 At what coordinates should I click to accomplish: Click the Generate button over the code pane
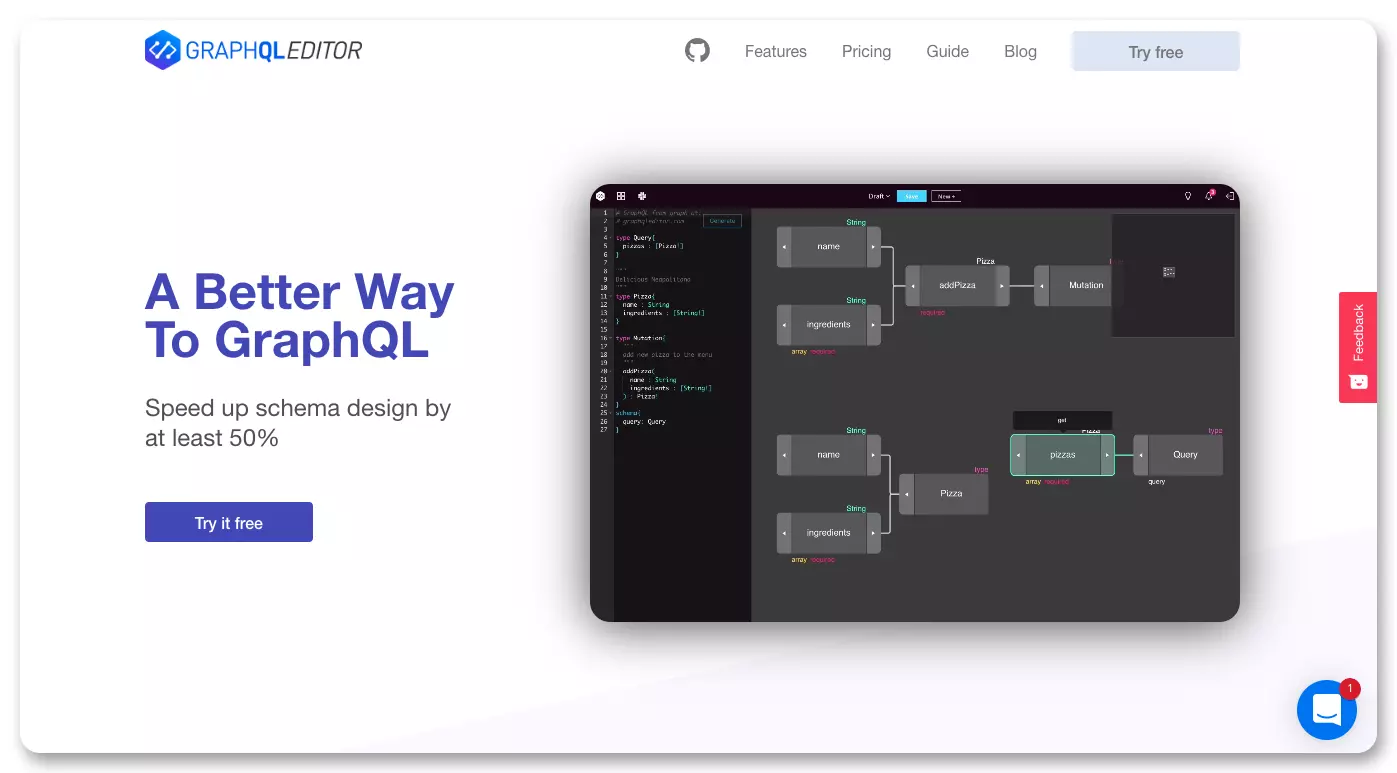(722, 221)
